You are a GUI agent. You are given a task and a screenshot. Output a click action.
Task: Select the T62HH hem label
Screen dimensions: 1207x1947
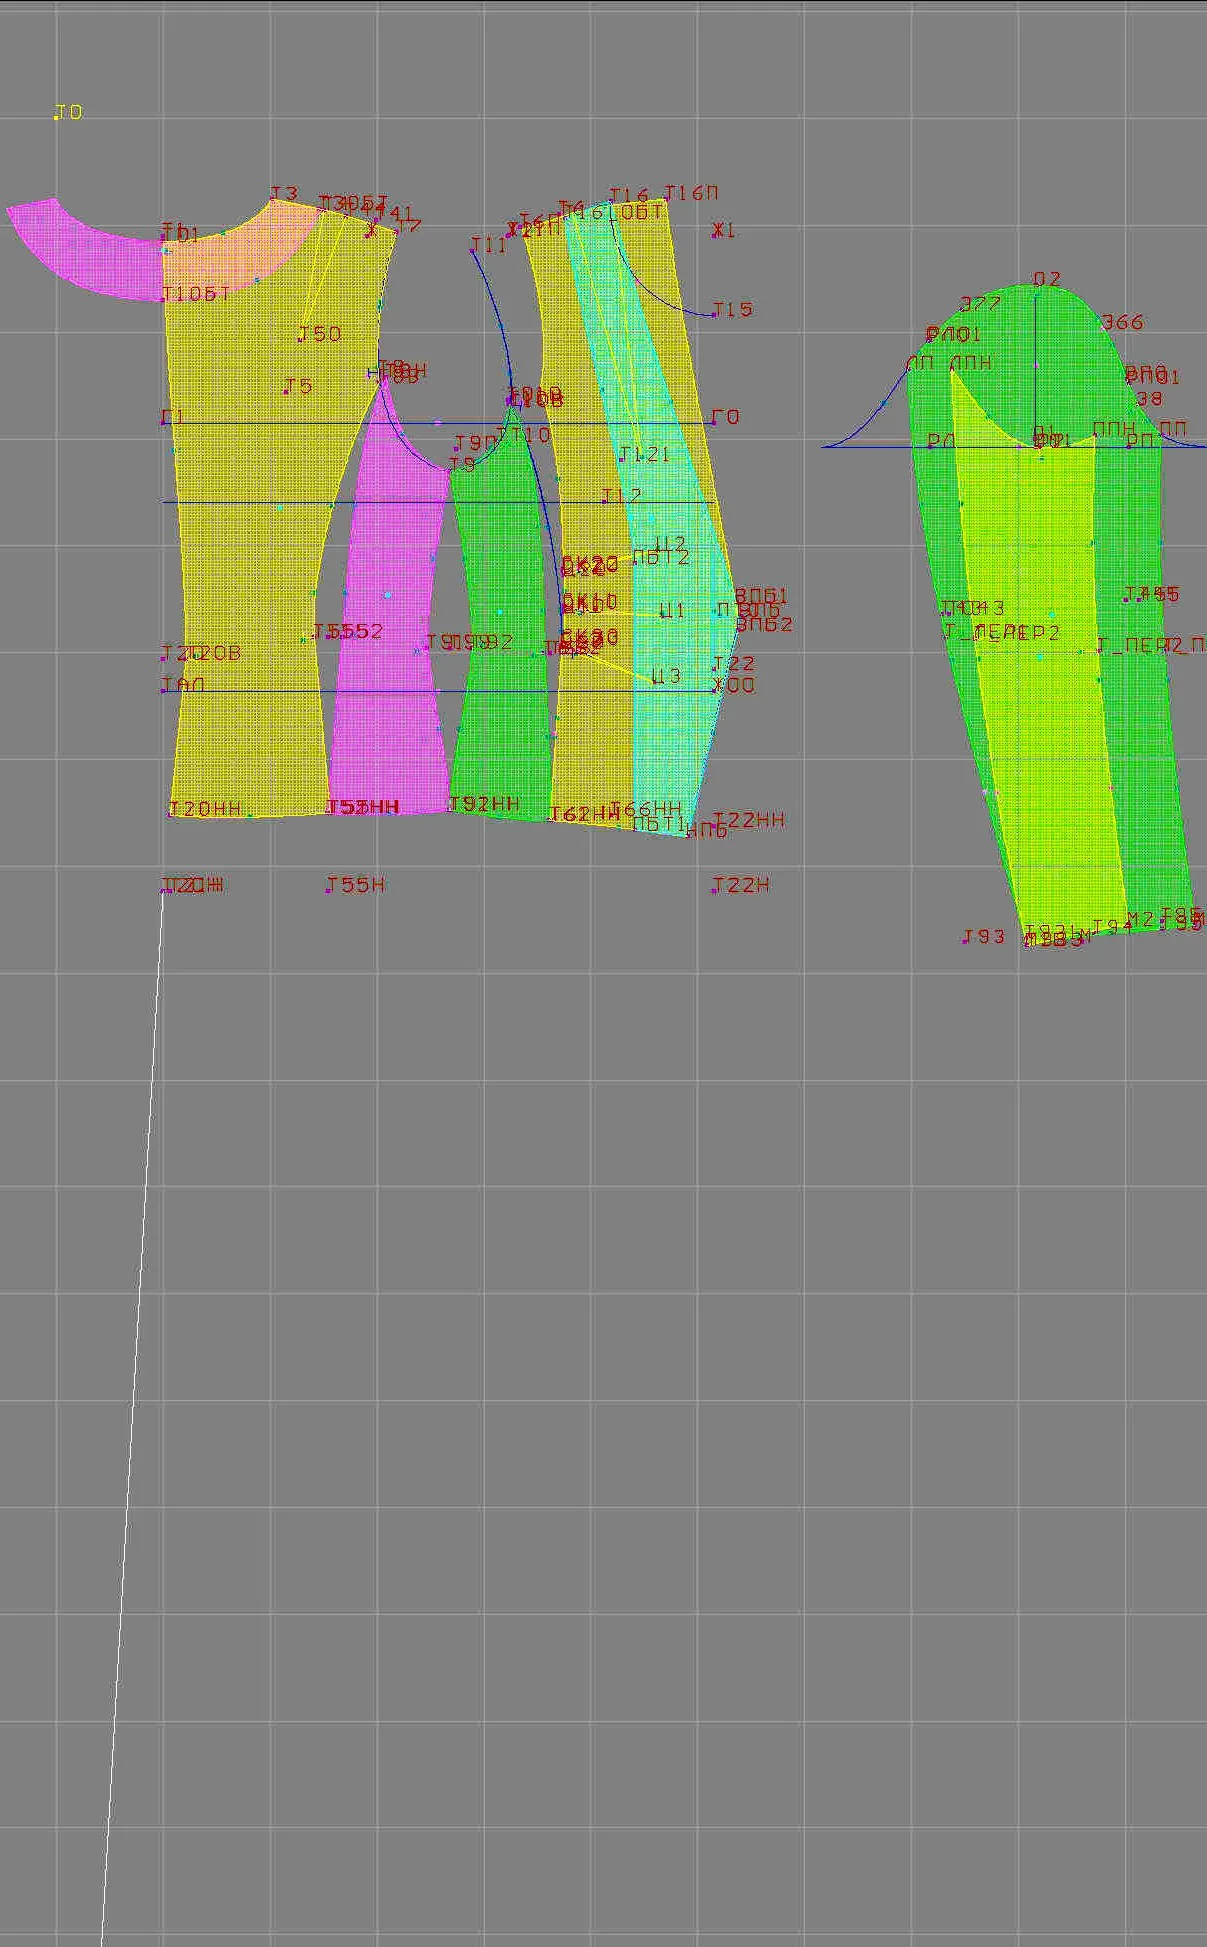pos(585,814)
